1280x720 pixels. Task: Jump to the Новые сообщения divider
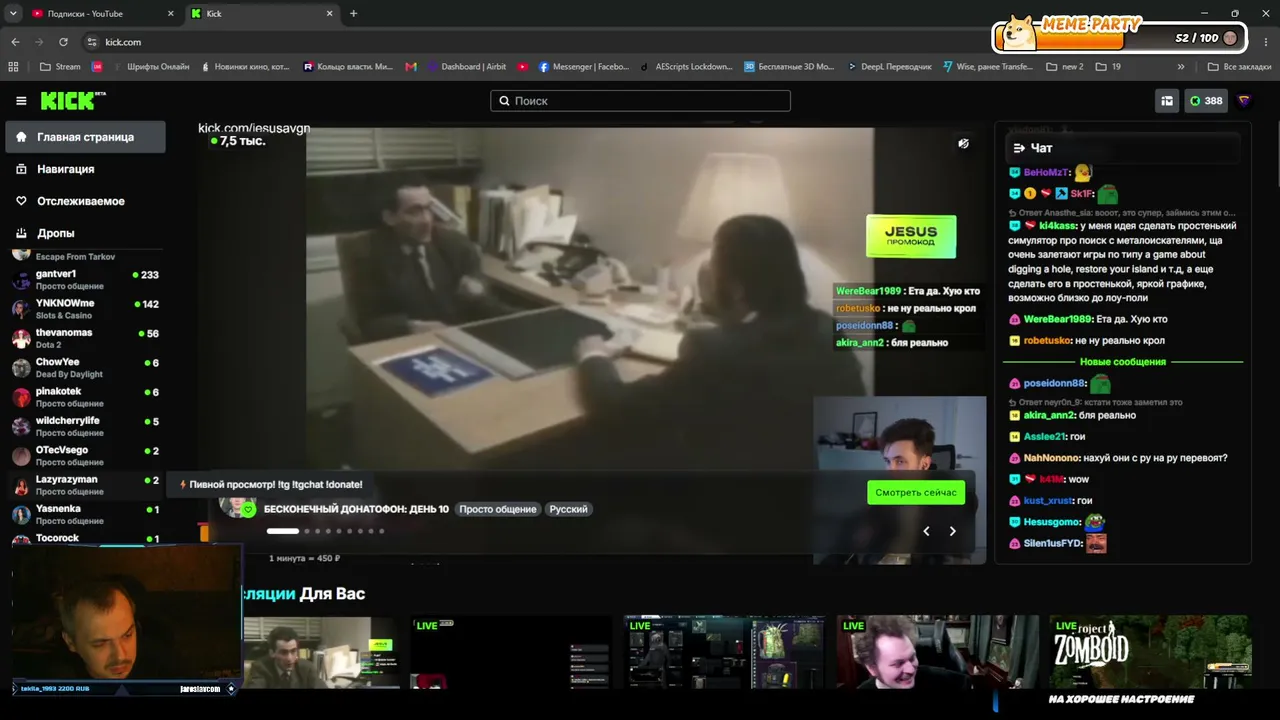point(1123,362)
